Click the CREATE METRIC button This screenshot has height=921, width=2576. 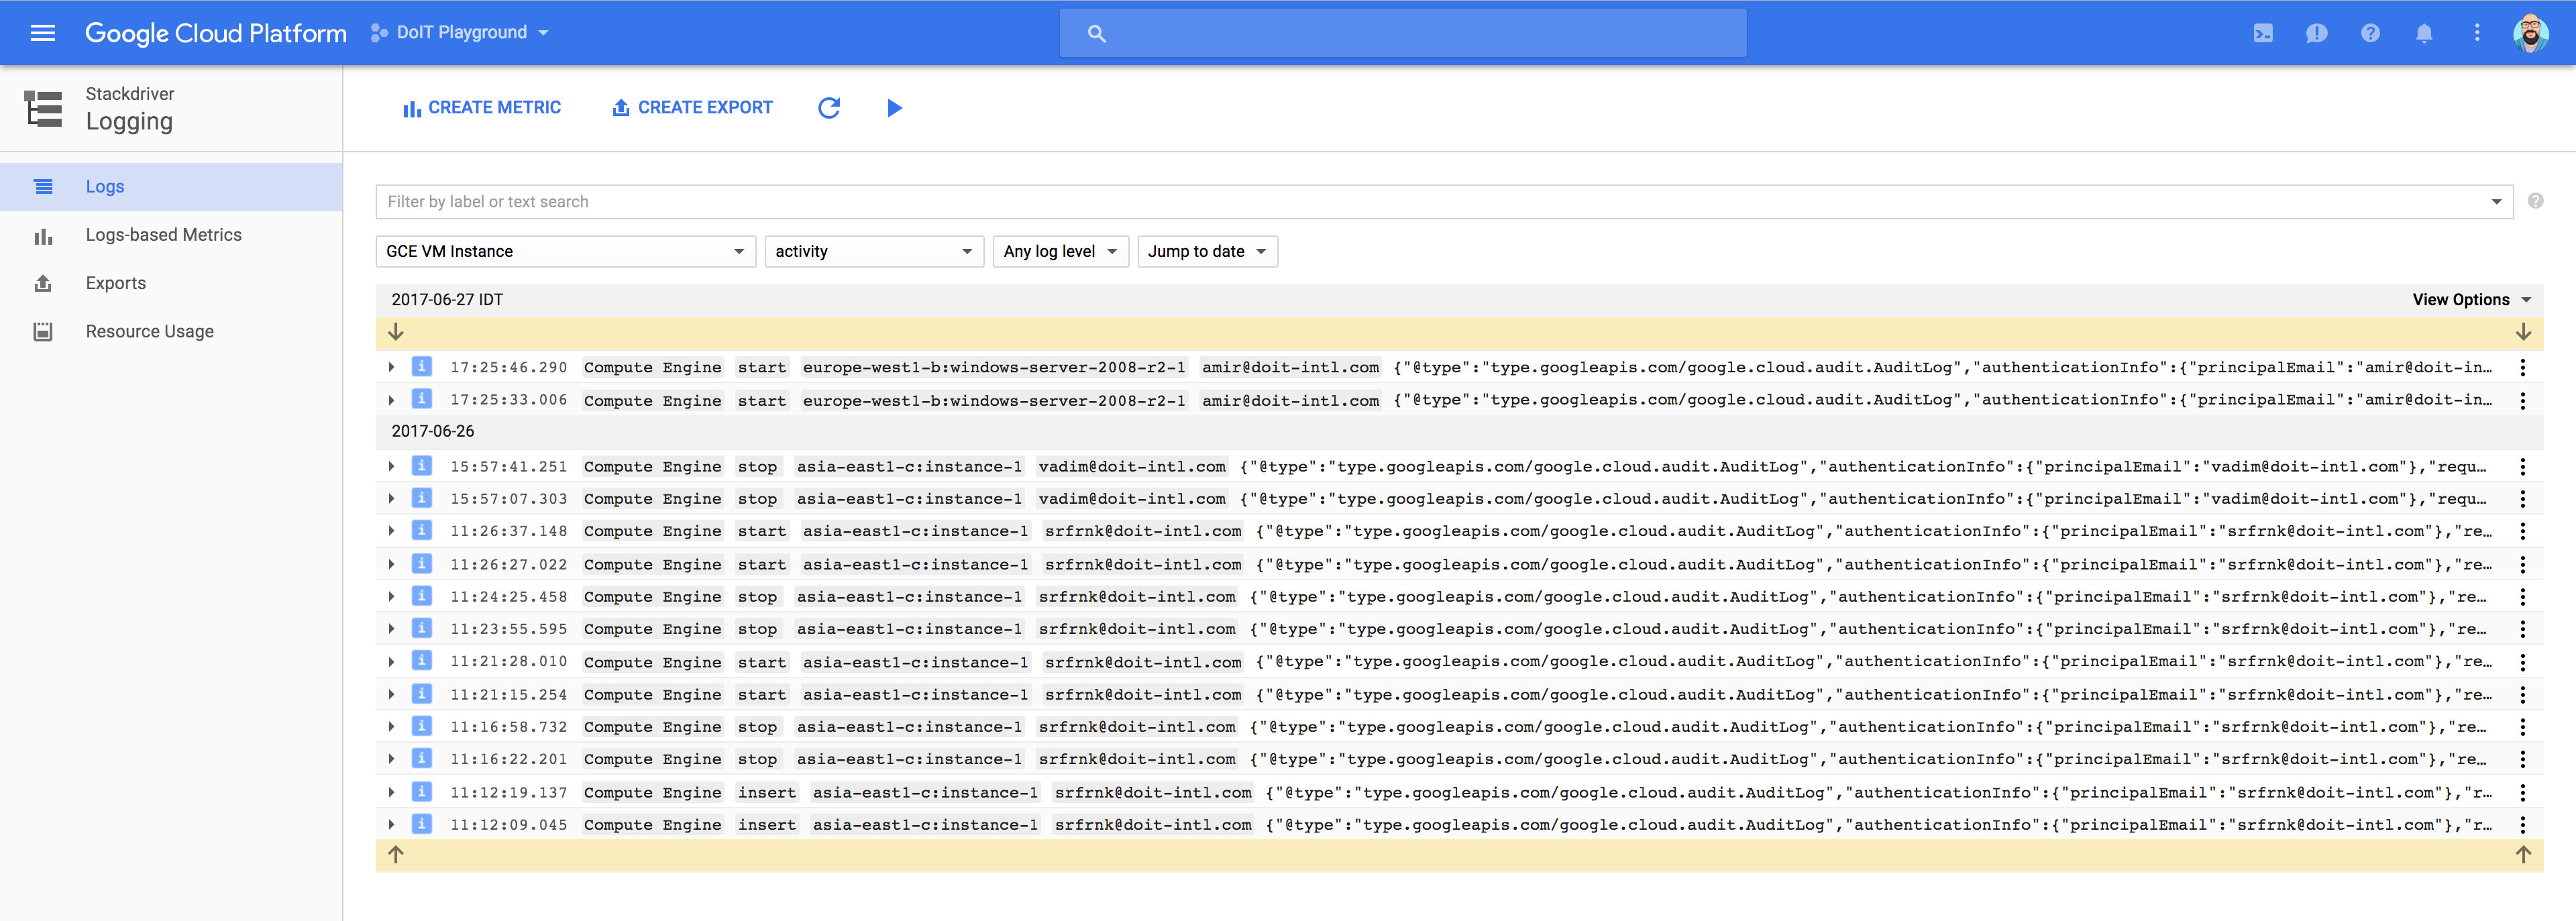[481, 108]
